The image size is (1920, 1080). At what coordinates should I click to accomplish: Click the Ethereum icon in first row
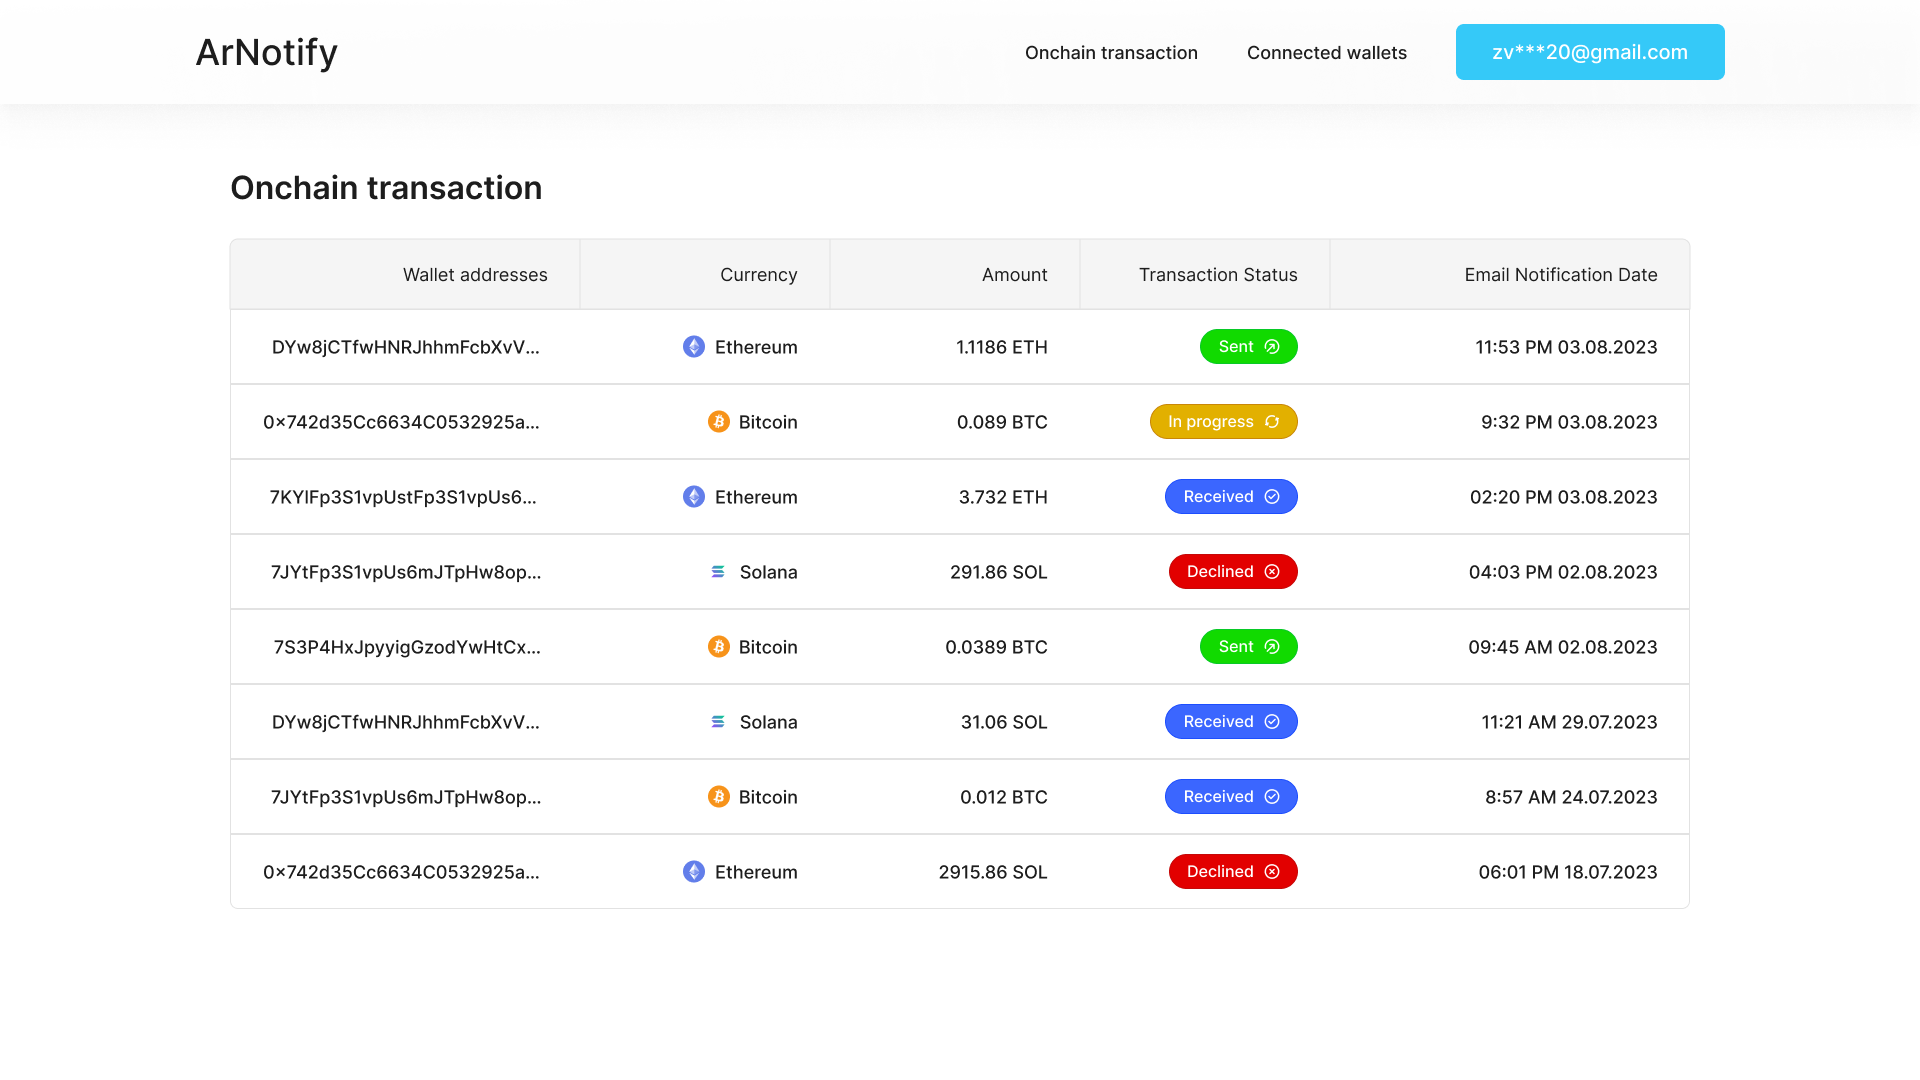[x=694, y=347]
